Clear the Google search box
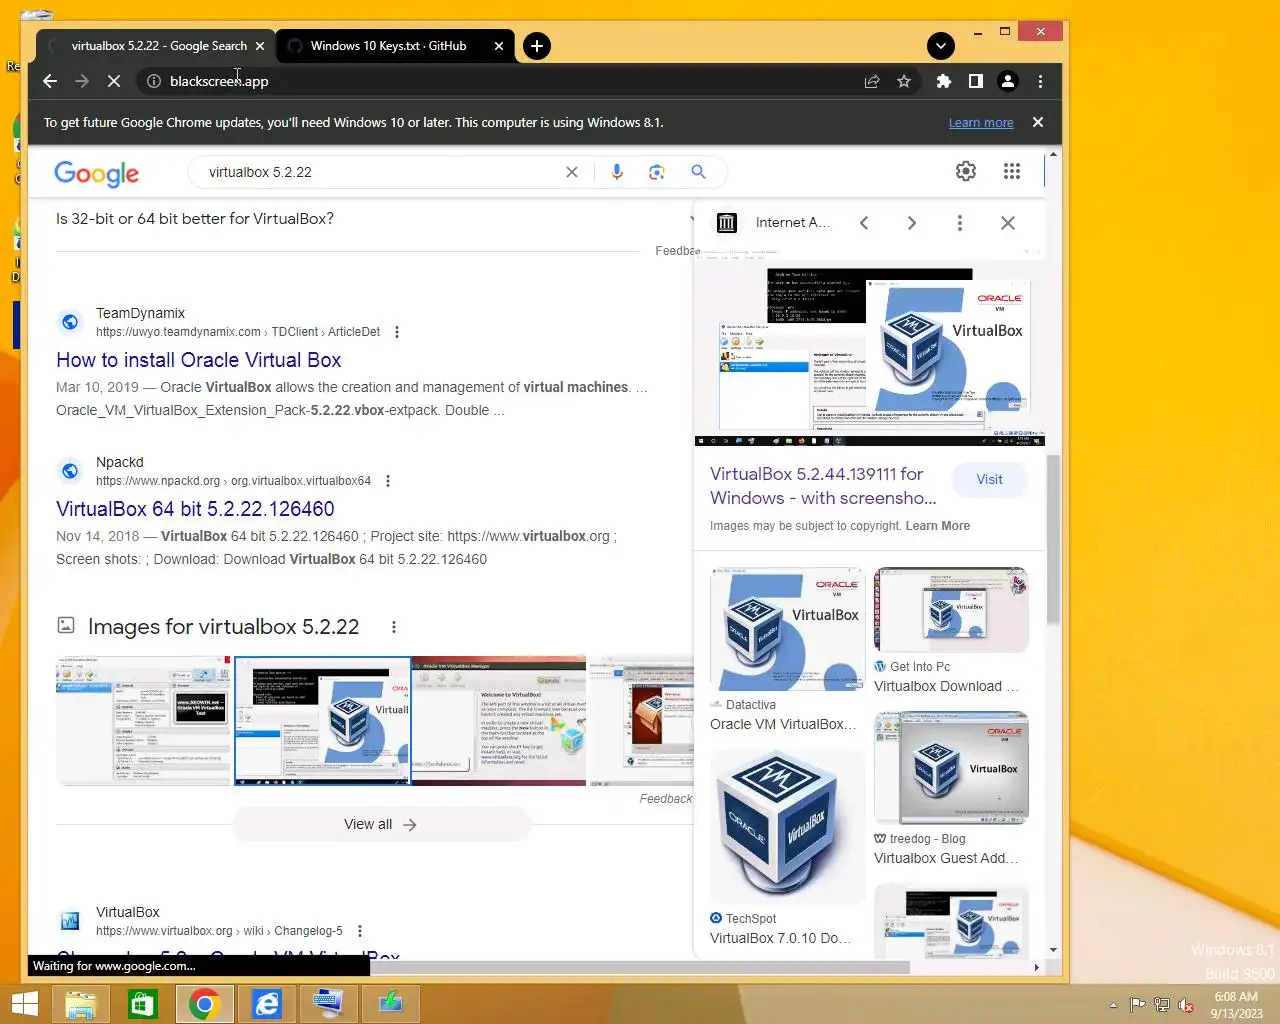The image size is (1280, 1024). pos(572,172)
